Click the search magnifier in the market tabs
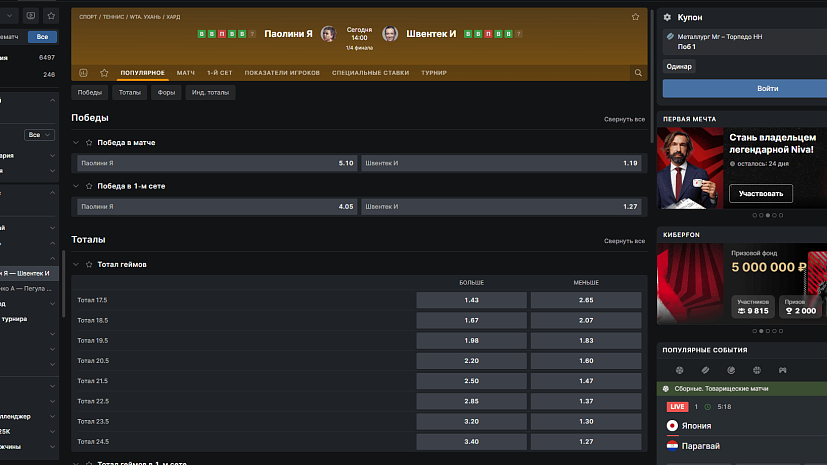 (638, 73)
